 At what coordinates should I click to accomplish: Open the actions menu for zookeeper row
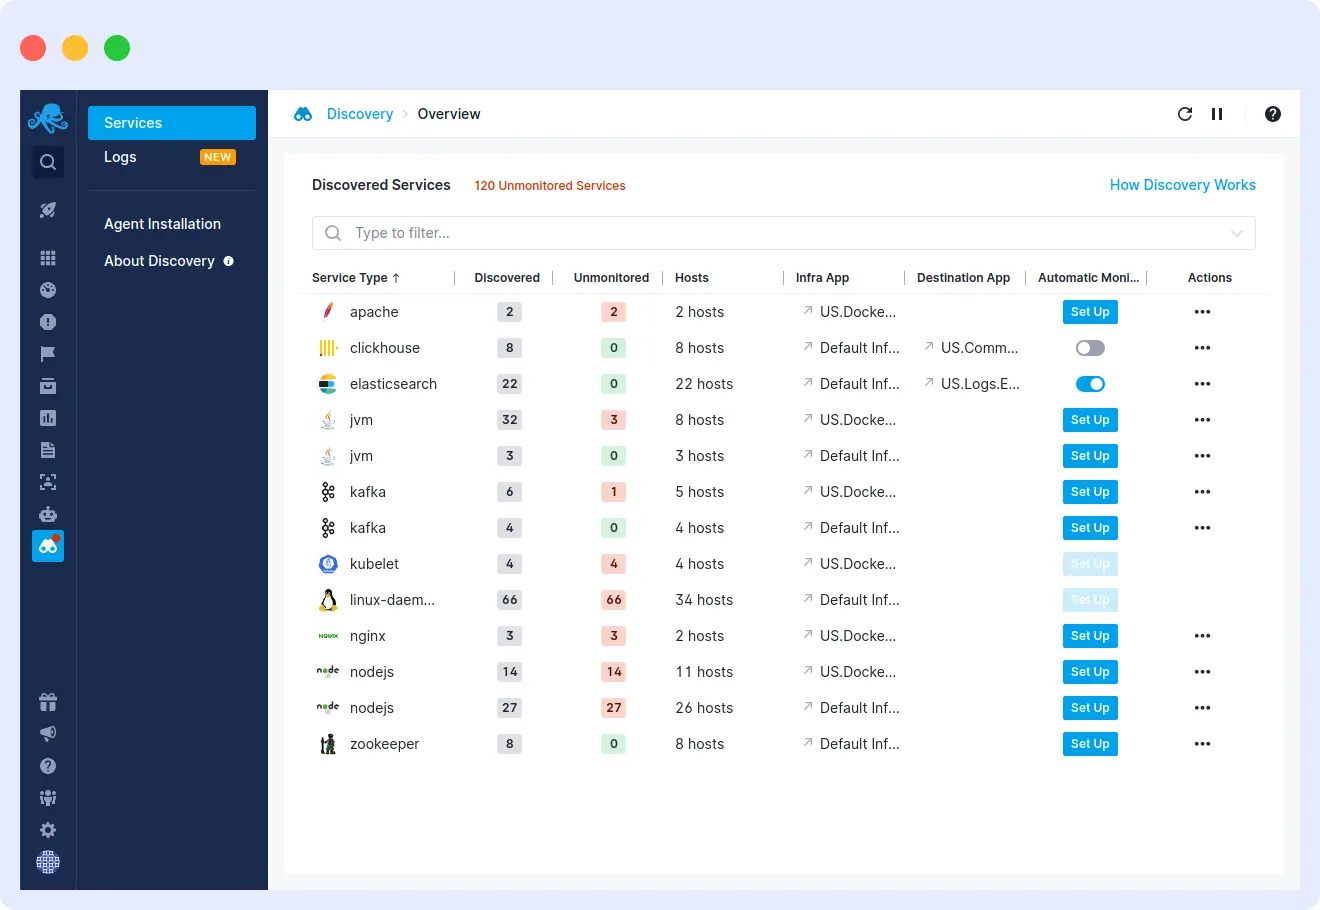click(1202, 743)
